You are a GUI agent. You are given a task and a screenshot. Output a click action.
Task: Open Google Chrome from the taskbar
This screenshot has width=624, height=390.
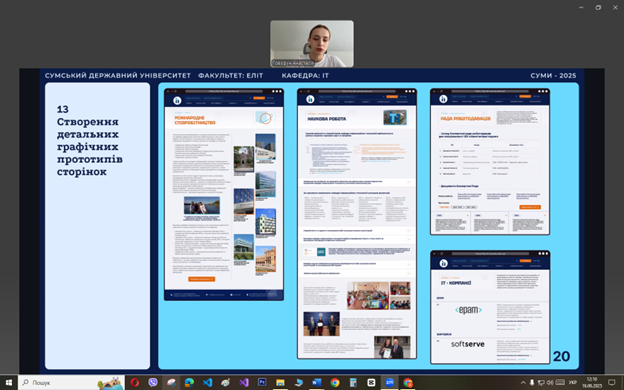click(x=335, y=383)
